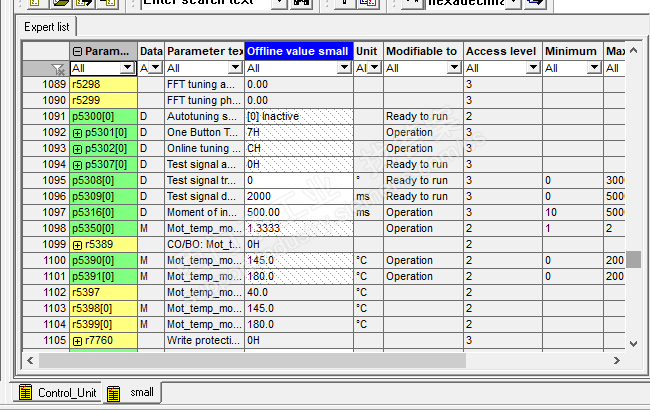Click the Unit column header
Screen dimensions: 650x410
coord(368,51)
